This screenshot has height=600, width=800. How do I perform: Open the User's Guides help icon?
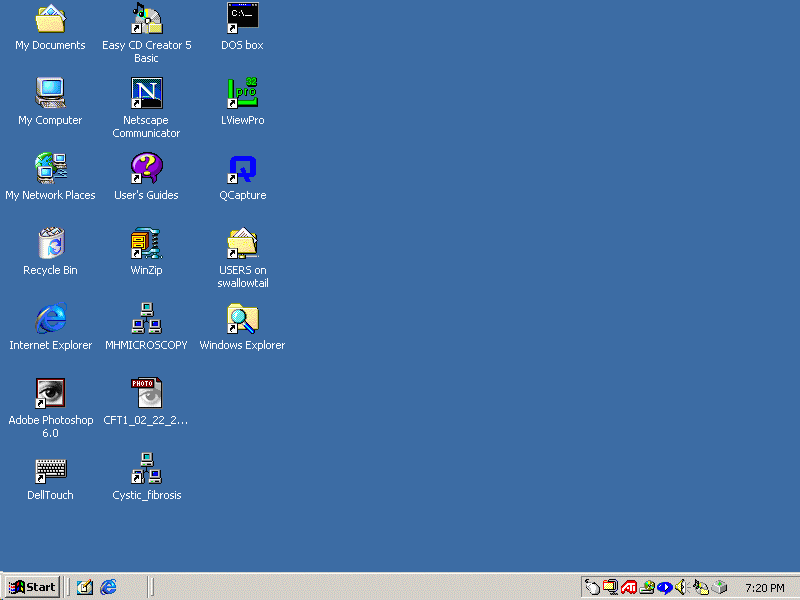[146, 169]
